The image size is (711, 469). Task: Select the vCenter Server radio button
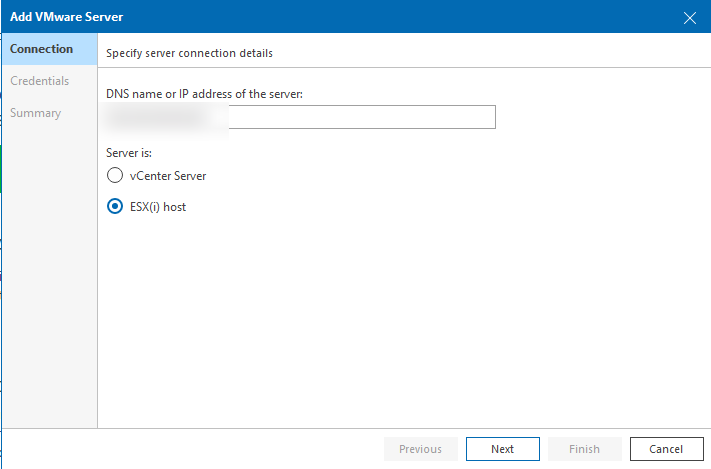115,175
